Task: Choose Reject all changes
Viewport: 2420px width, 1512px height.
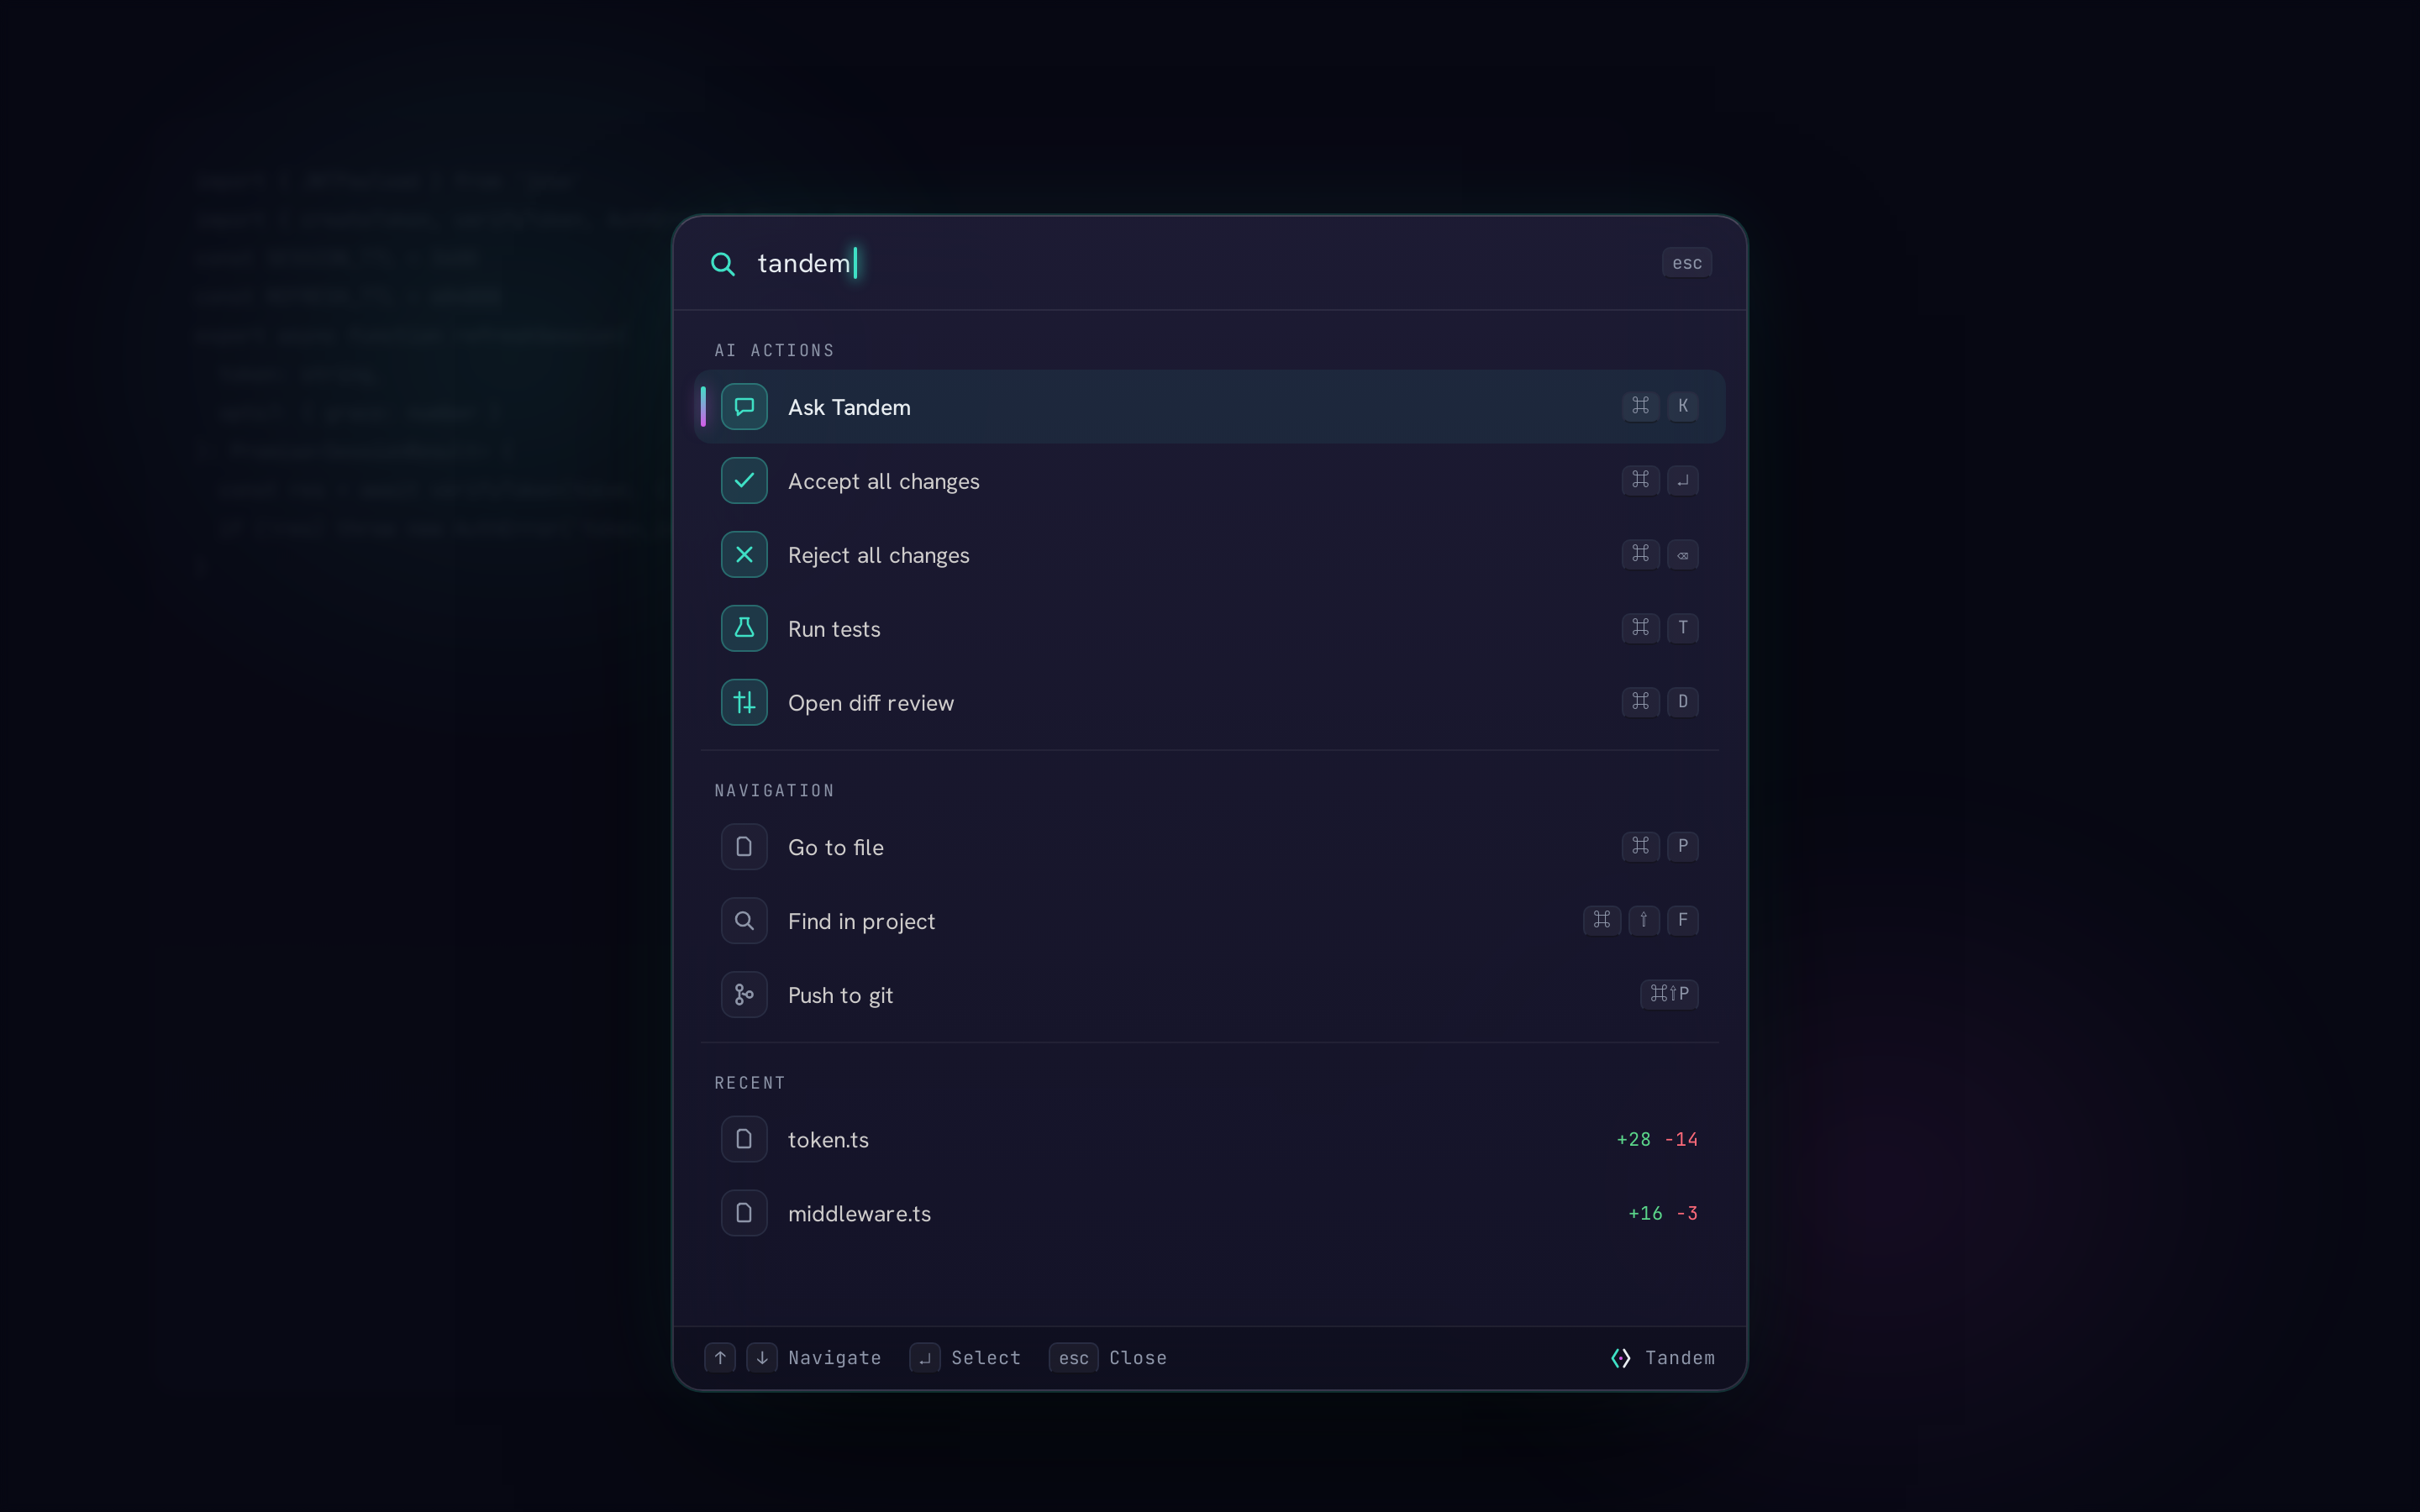Action: click(x=1209, y=555)
